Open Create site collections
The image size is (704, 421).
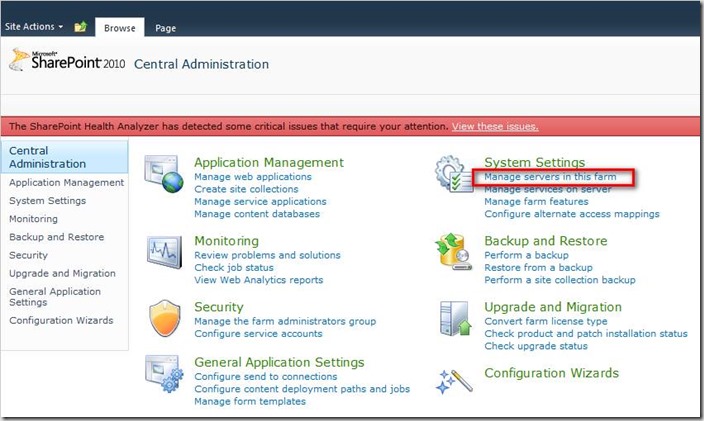coord(246,189)
